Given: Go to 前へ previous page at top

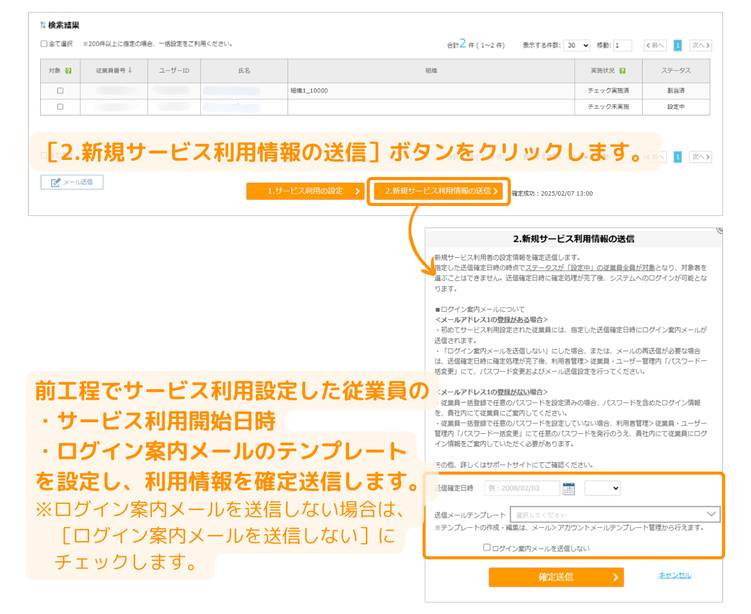Looking at the screenshot, I should click(655, 45).
